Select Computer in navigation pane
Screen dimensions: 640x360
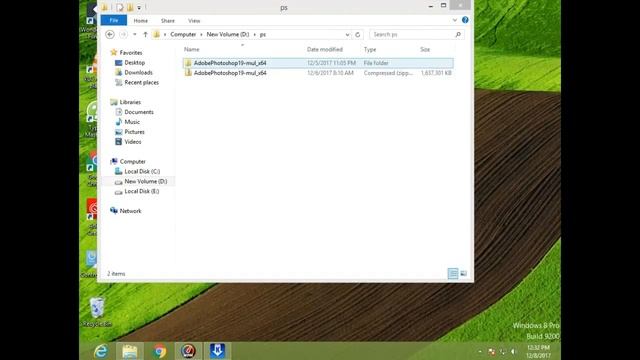[x=132, y=162]
